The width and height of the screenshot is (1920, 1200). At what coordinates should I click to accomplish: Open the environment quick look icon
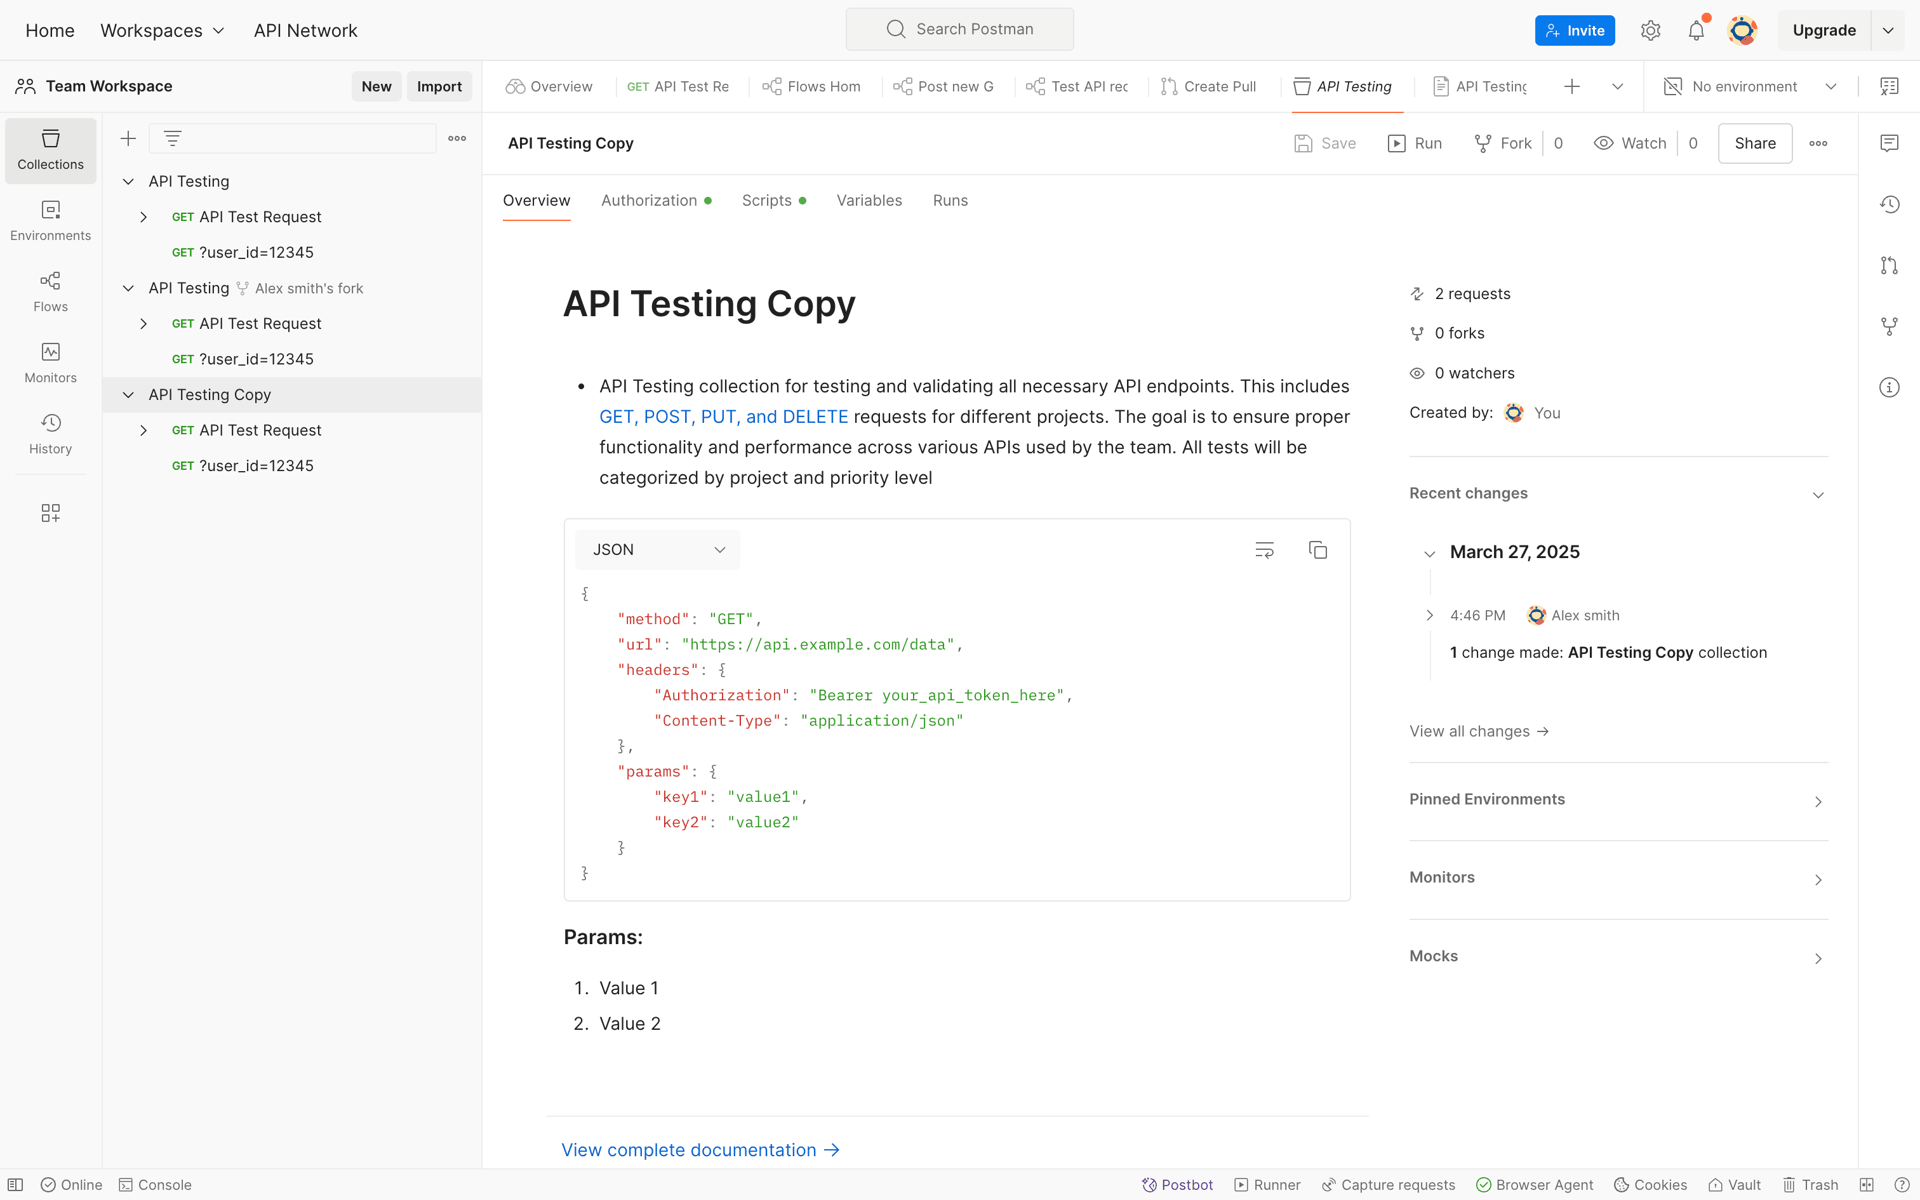pos(1889,87)
